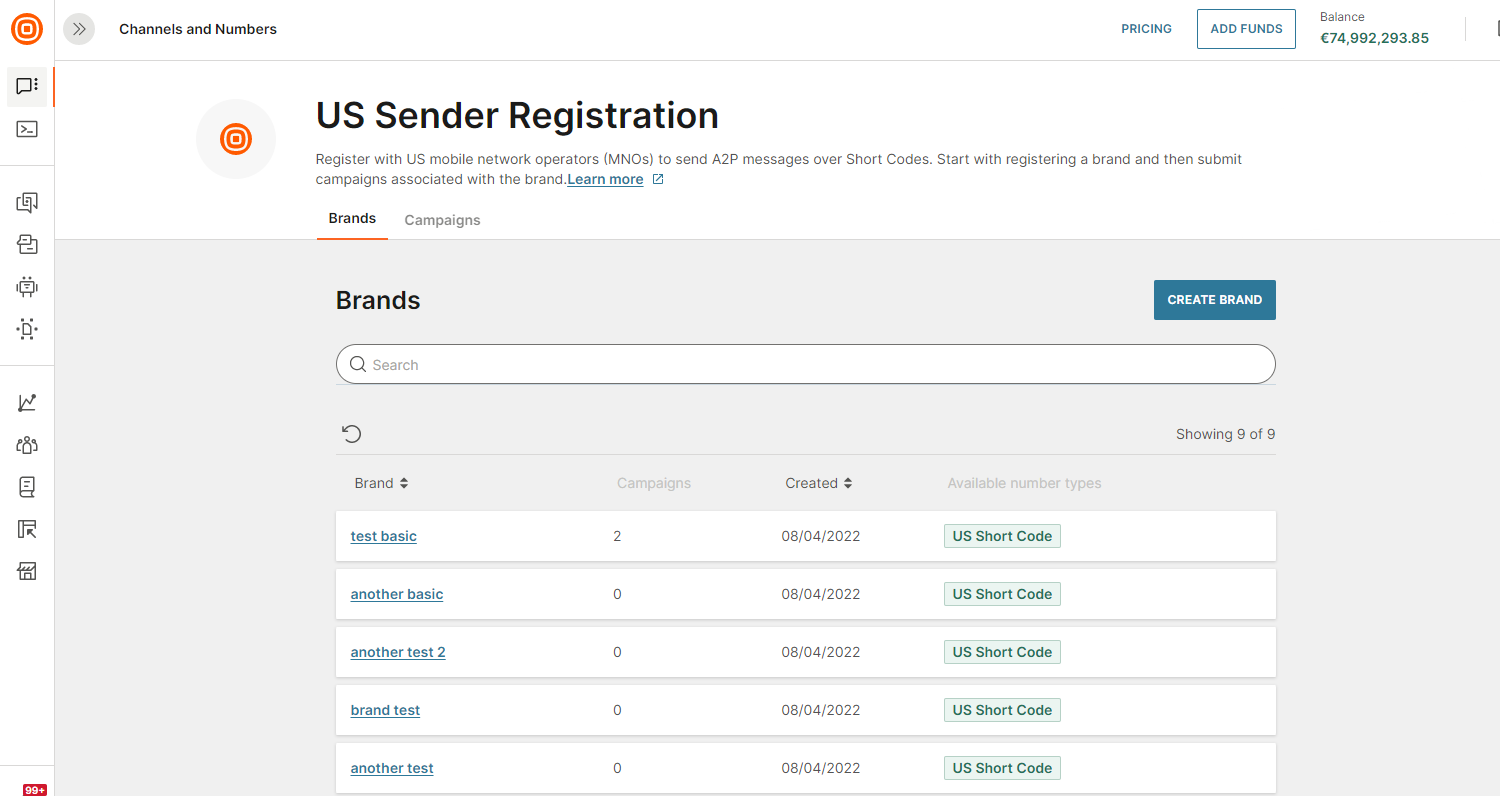Switch to the Campaigns tab

442,220
